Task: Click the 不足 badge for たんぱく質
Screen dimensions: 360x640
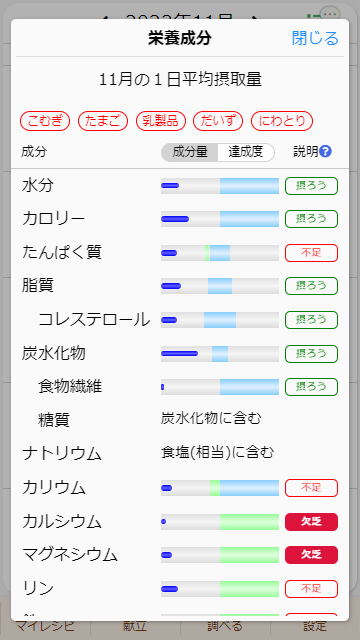Action: tap(311, 253)
